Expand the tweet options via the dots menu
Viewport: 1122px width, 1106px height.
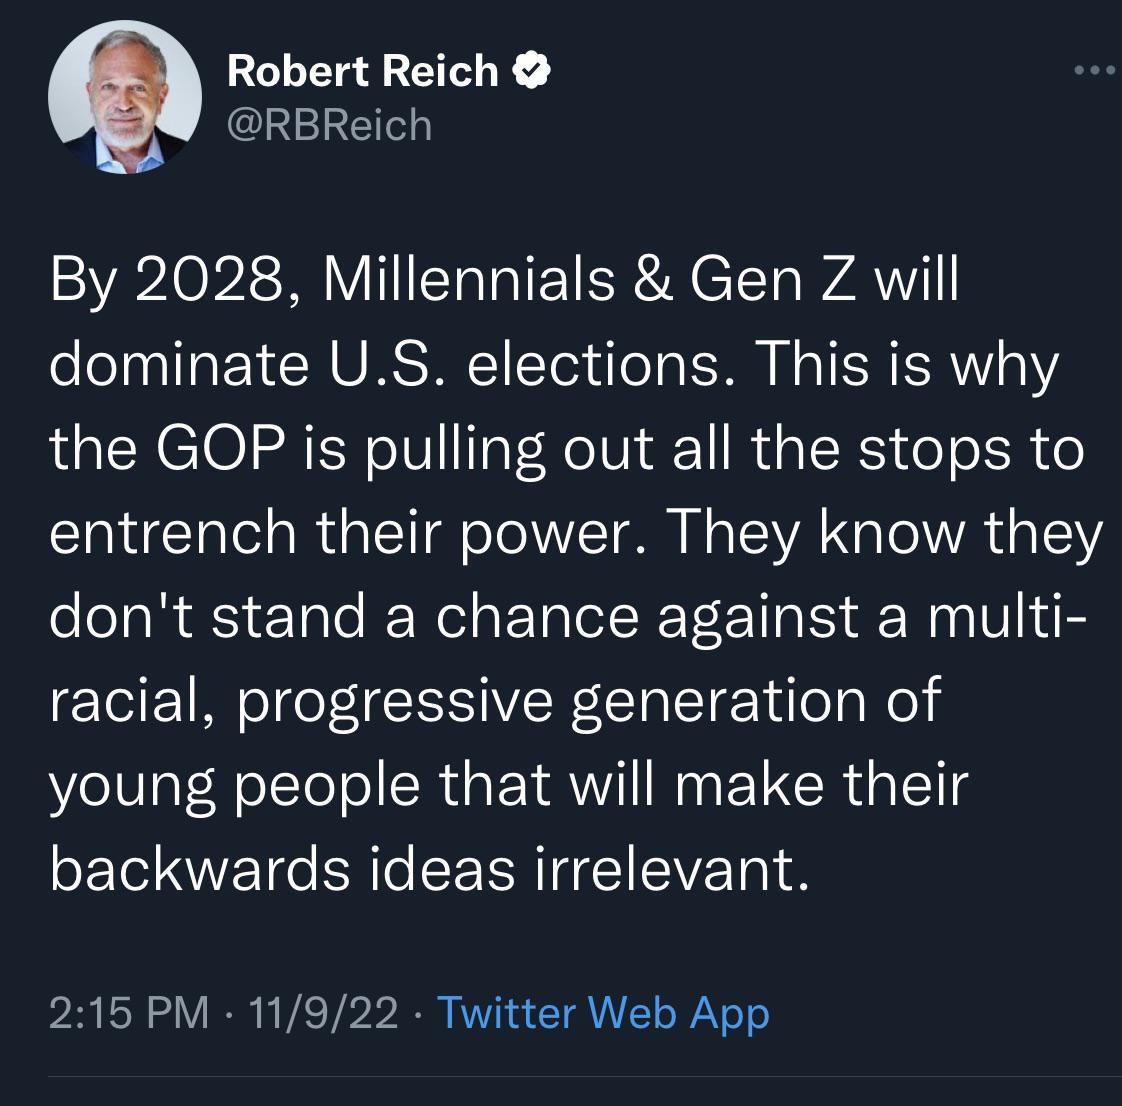pyautogui.click(x=1098, y=68)
